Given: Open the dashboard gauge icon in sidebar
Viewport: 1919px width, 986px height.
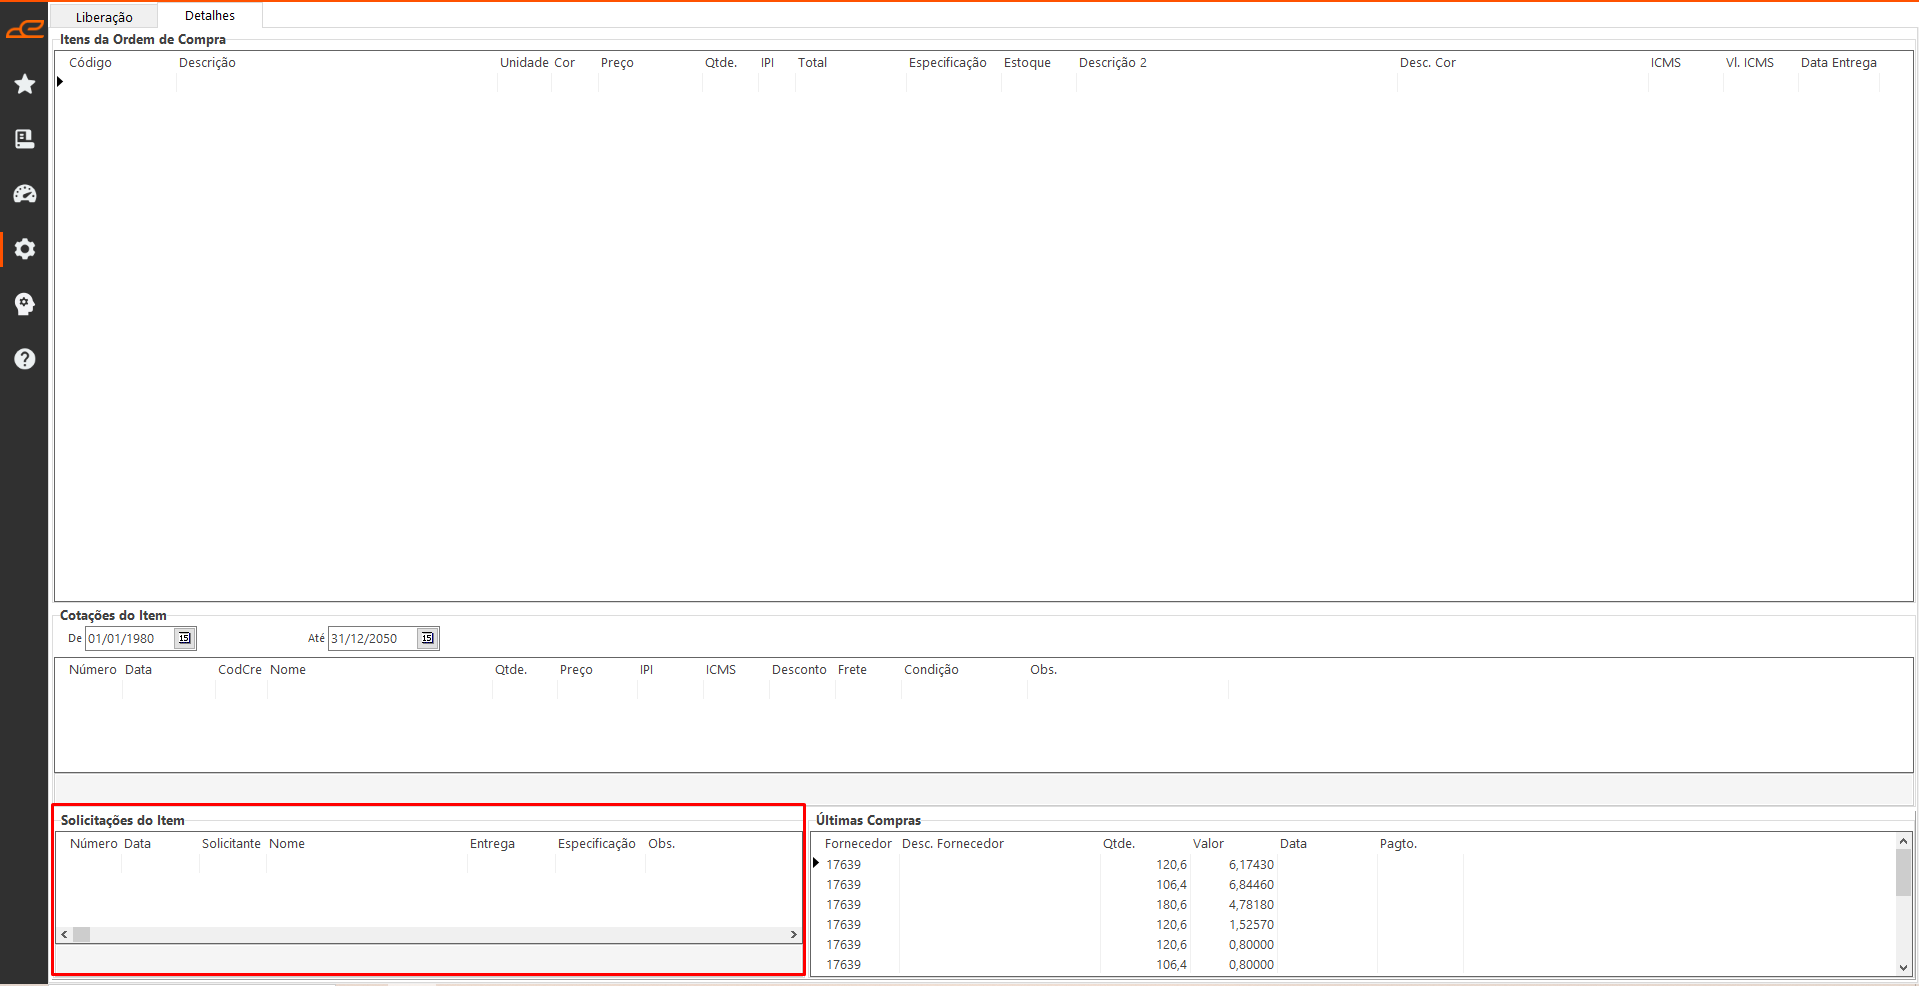Looking at the screenshot, I should coord(25,194).
